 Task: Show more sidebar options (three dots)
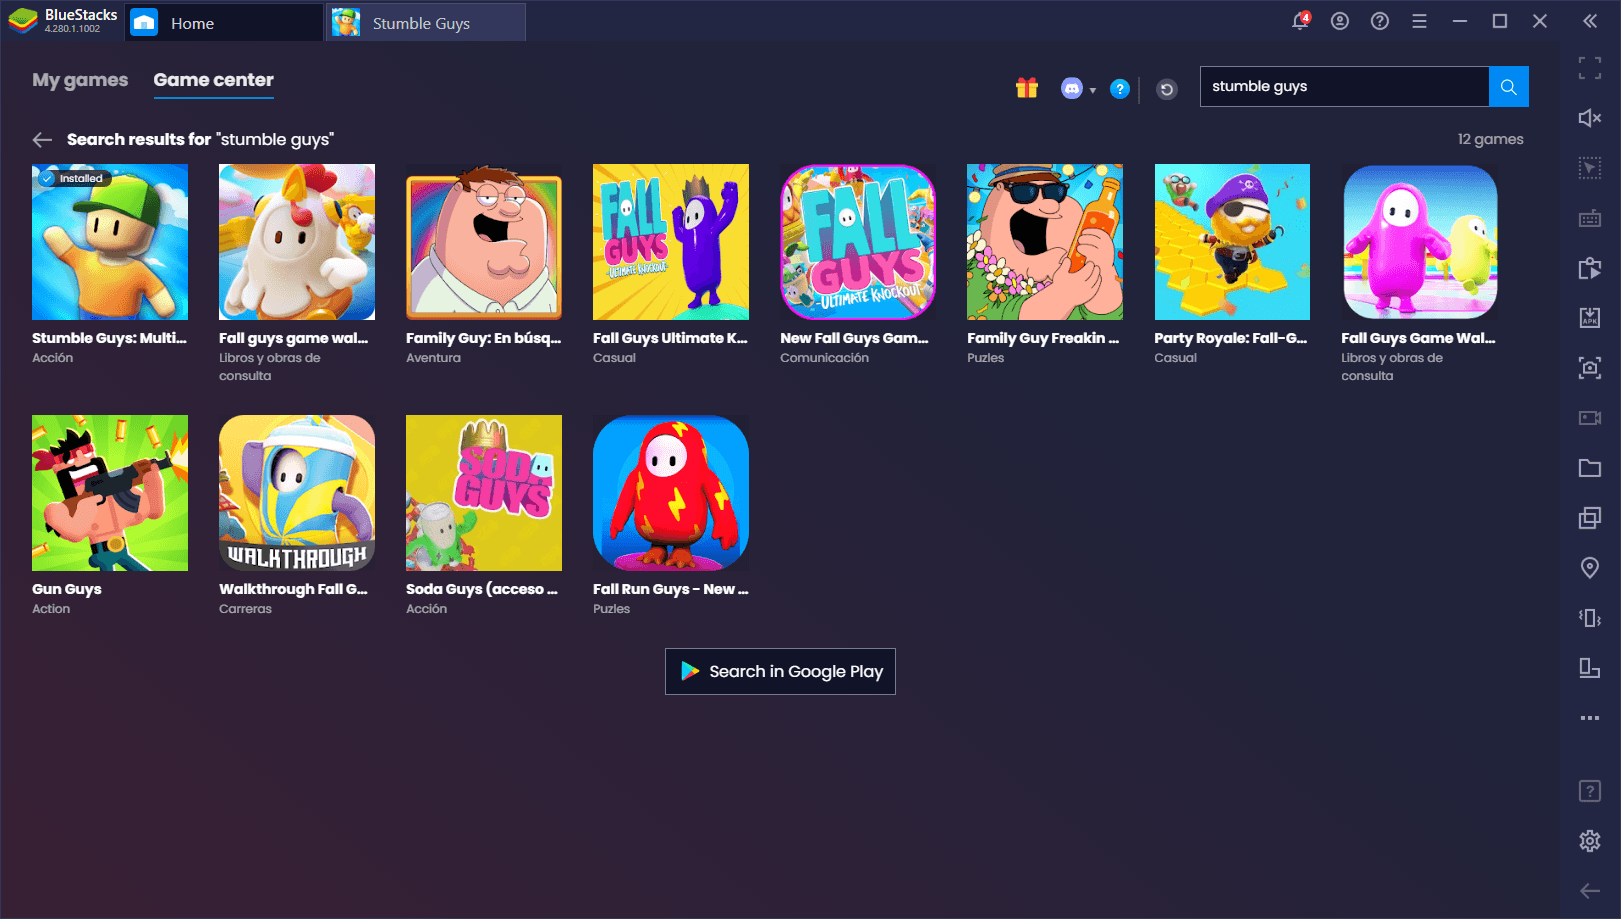(1590, 718)
